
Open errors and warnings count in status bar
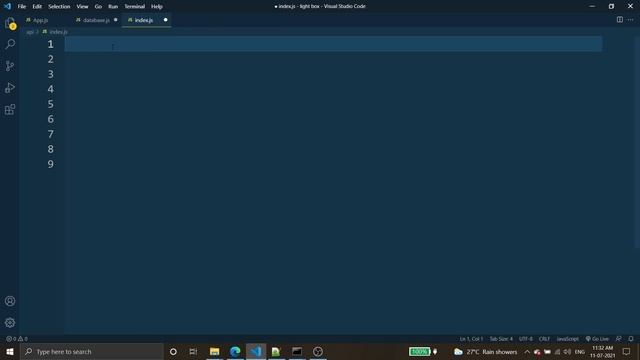[x=17, y=339]
